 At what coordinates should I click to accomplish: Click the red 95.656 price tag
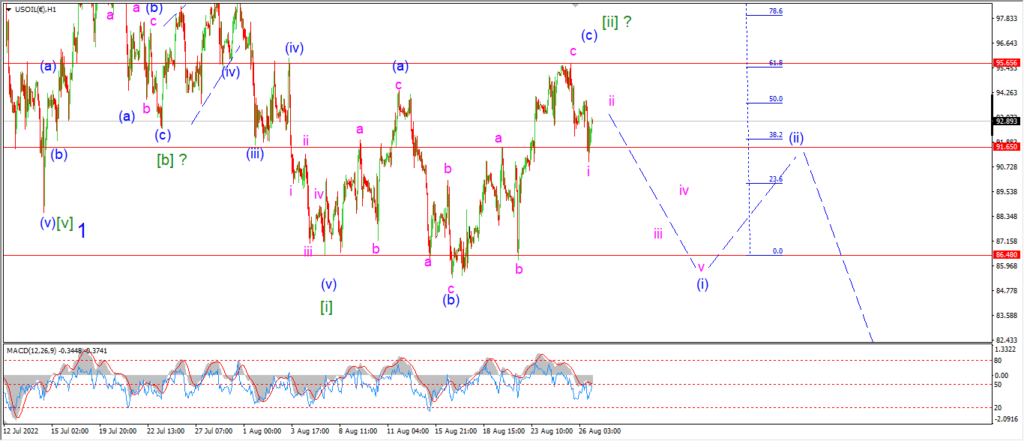(1004, 63)
